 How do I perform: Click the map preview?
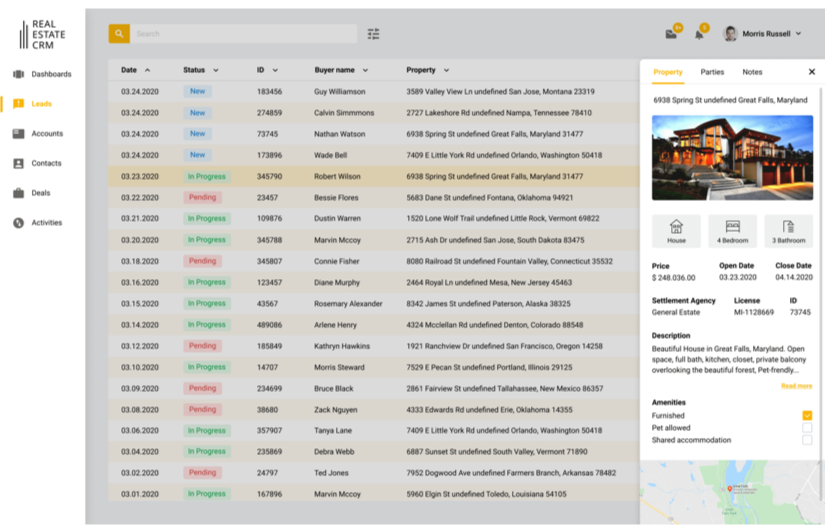(730, 492)
